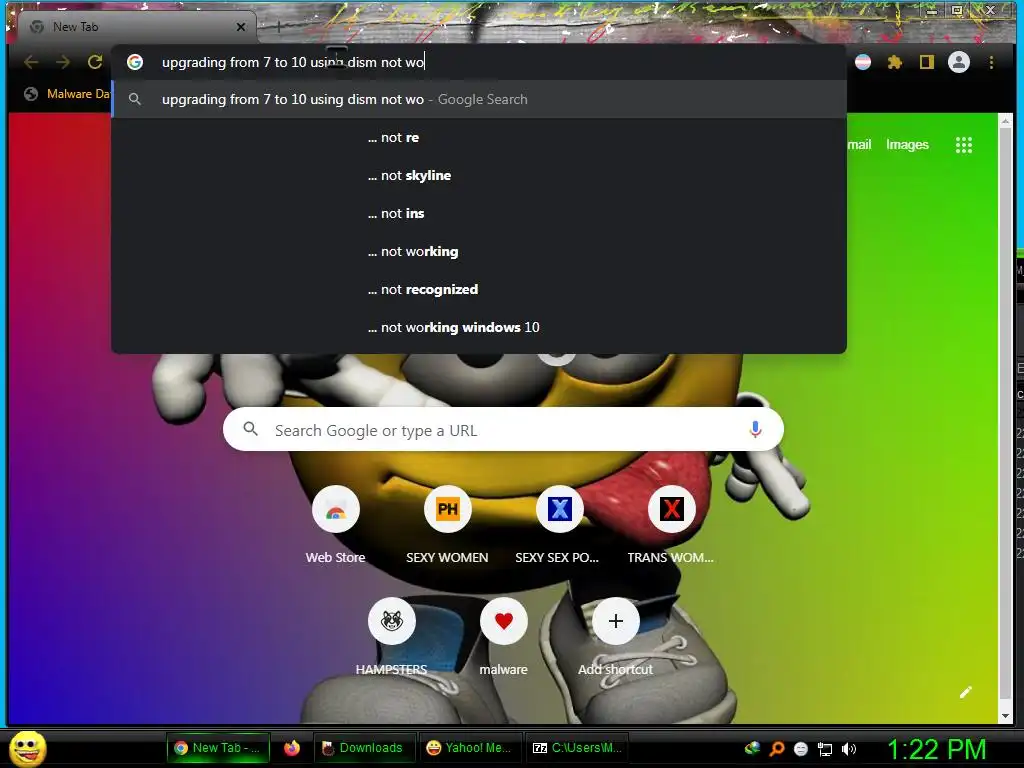1024x768 pixels.
Task: Click the browser Forward arrow
Action: click(x=63, y=62)
